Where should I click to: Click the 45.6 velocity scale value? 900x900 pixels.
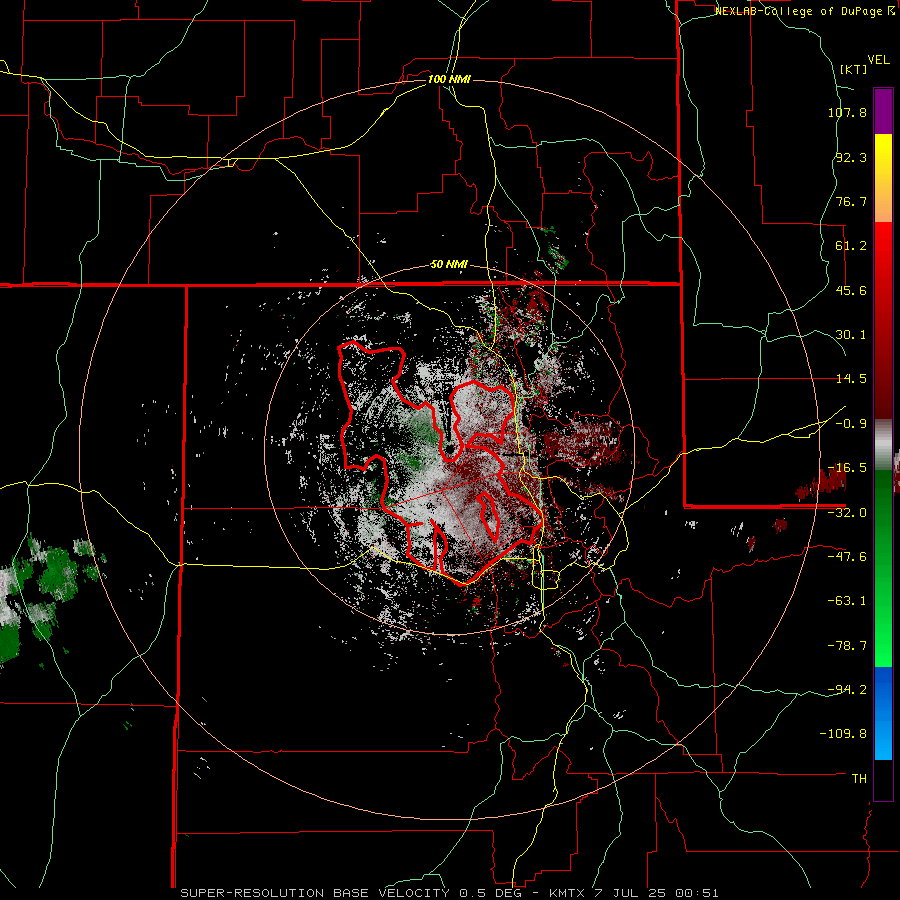tap(851, 290)
